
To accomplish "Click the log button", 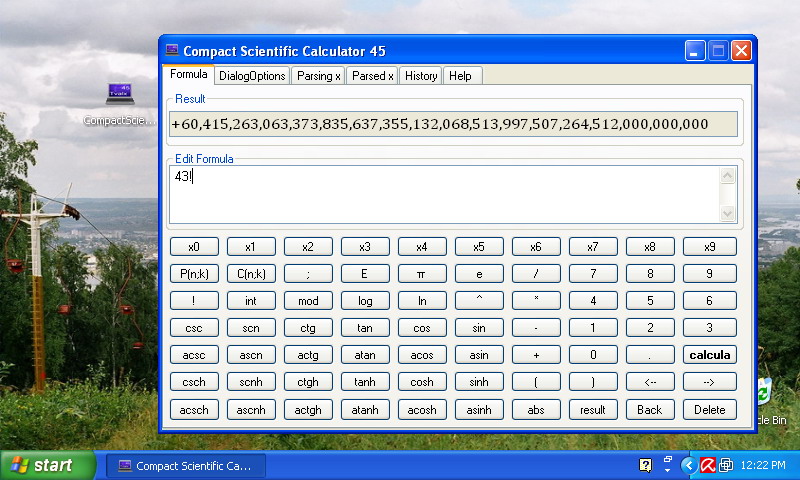I will pos(365,300).
